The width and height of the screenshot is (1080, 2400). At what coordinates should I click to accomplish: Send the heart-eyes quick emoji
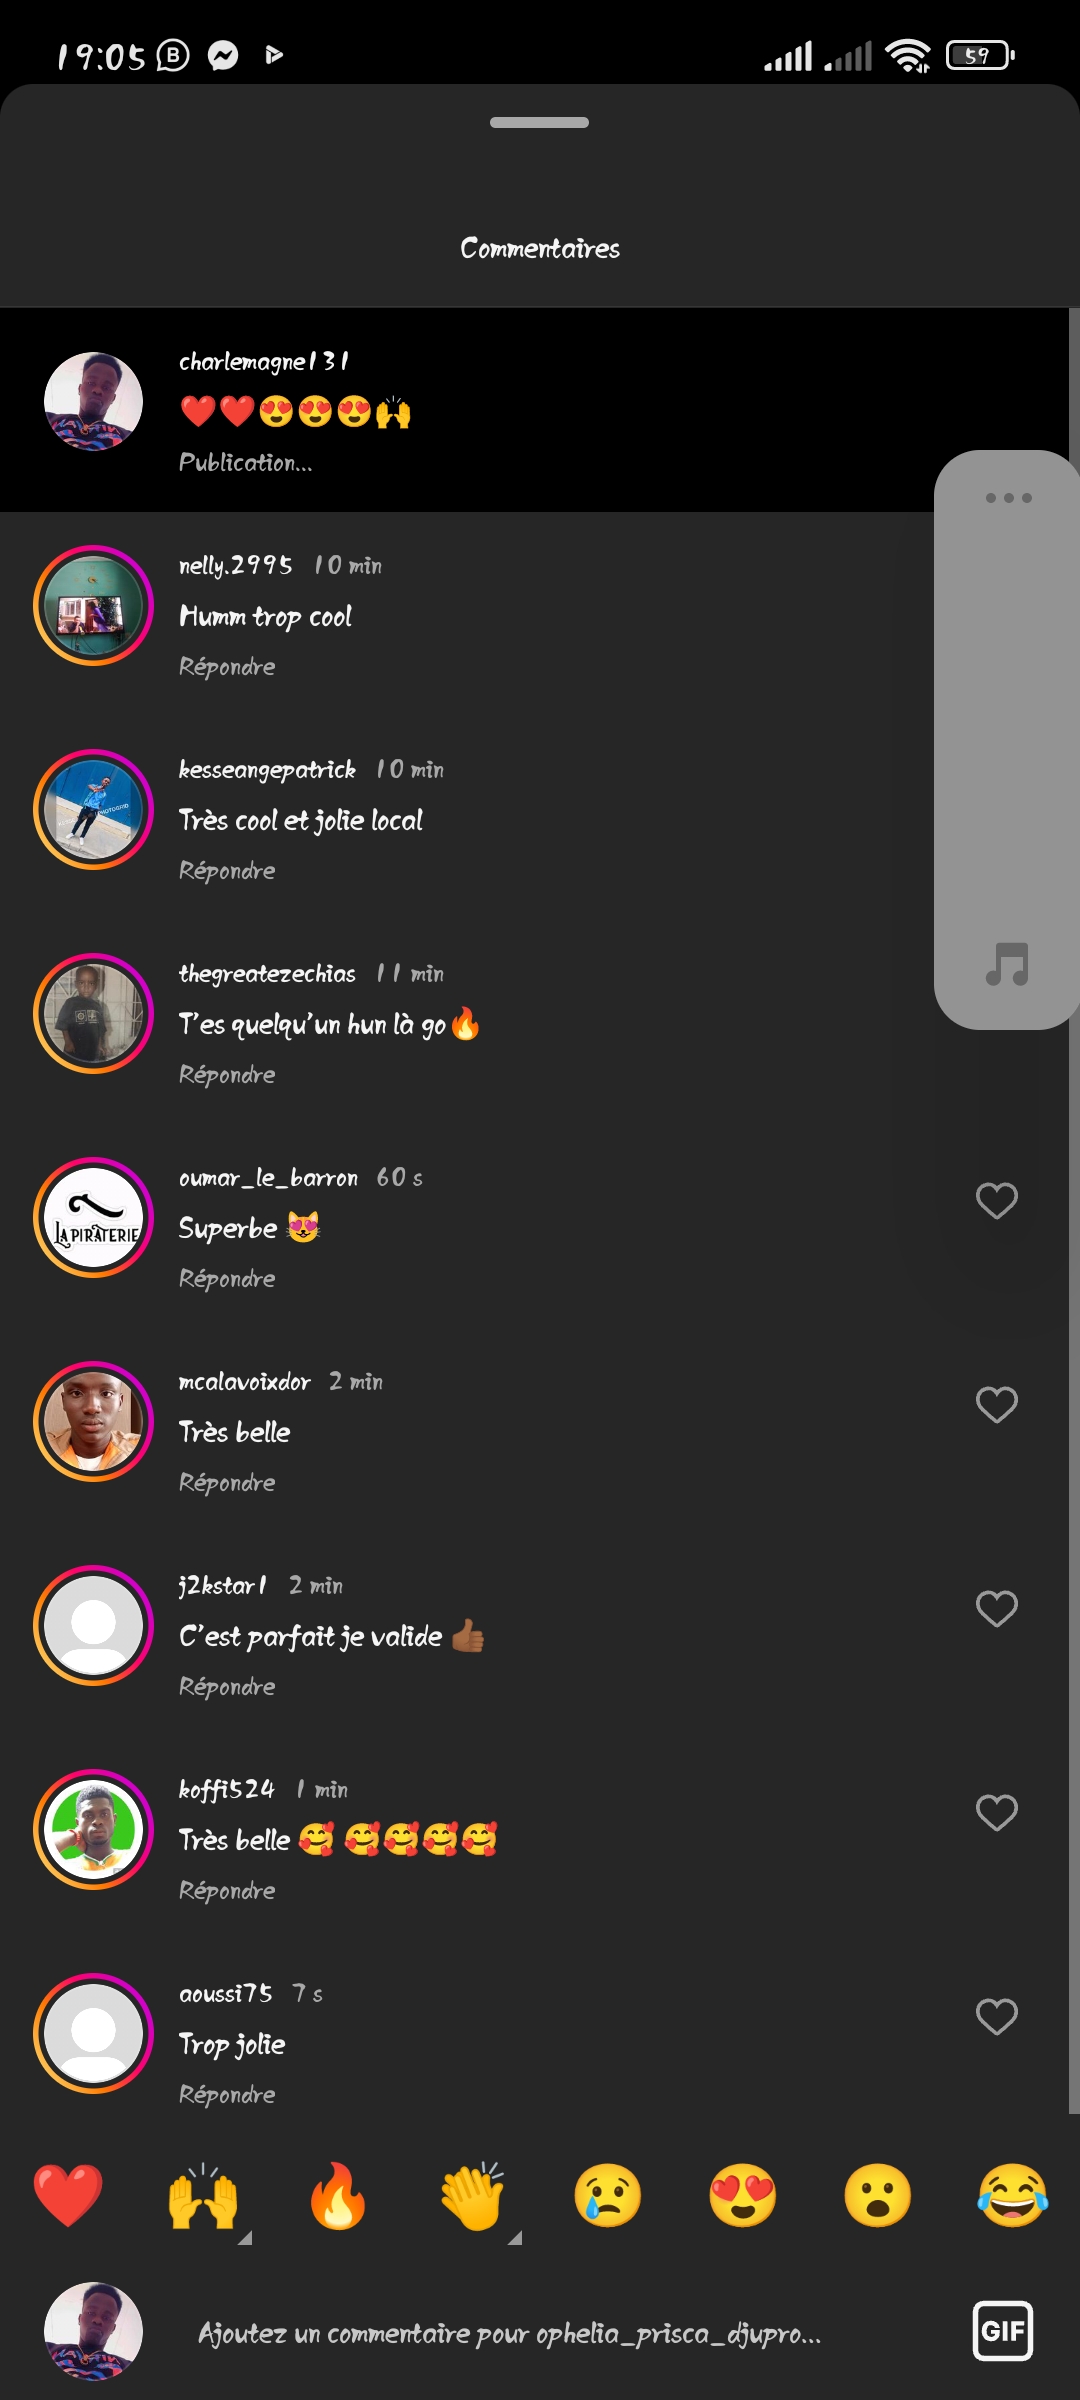(742, 2196)
